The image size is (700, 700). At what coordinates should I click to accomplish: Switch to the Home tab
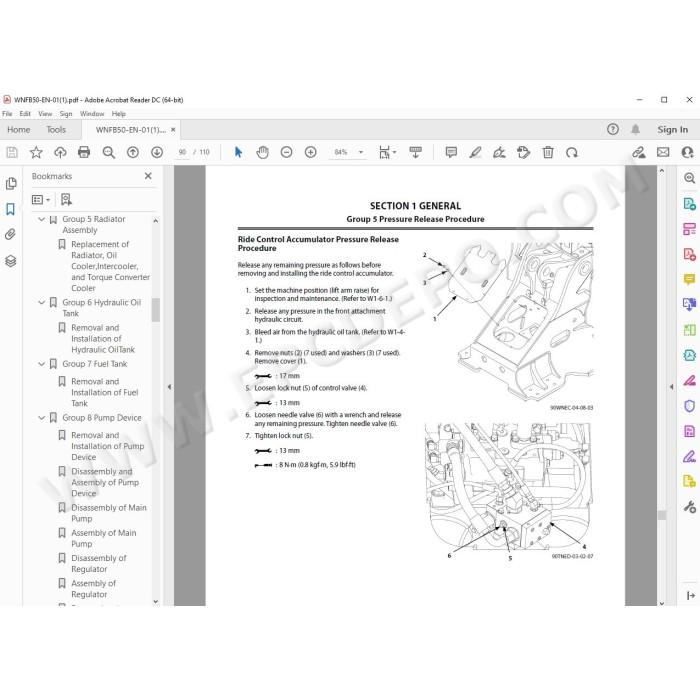[x=19, y=130]
